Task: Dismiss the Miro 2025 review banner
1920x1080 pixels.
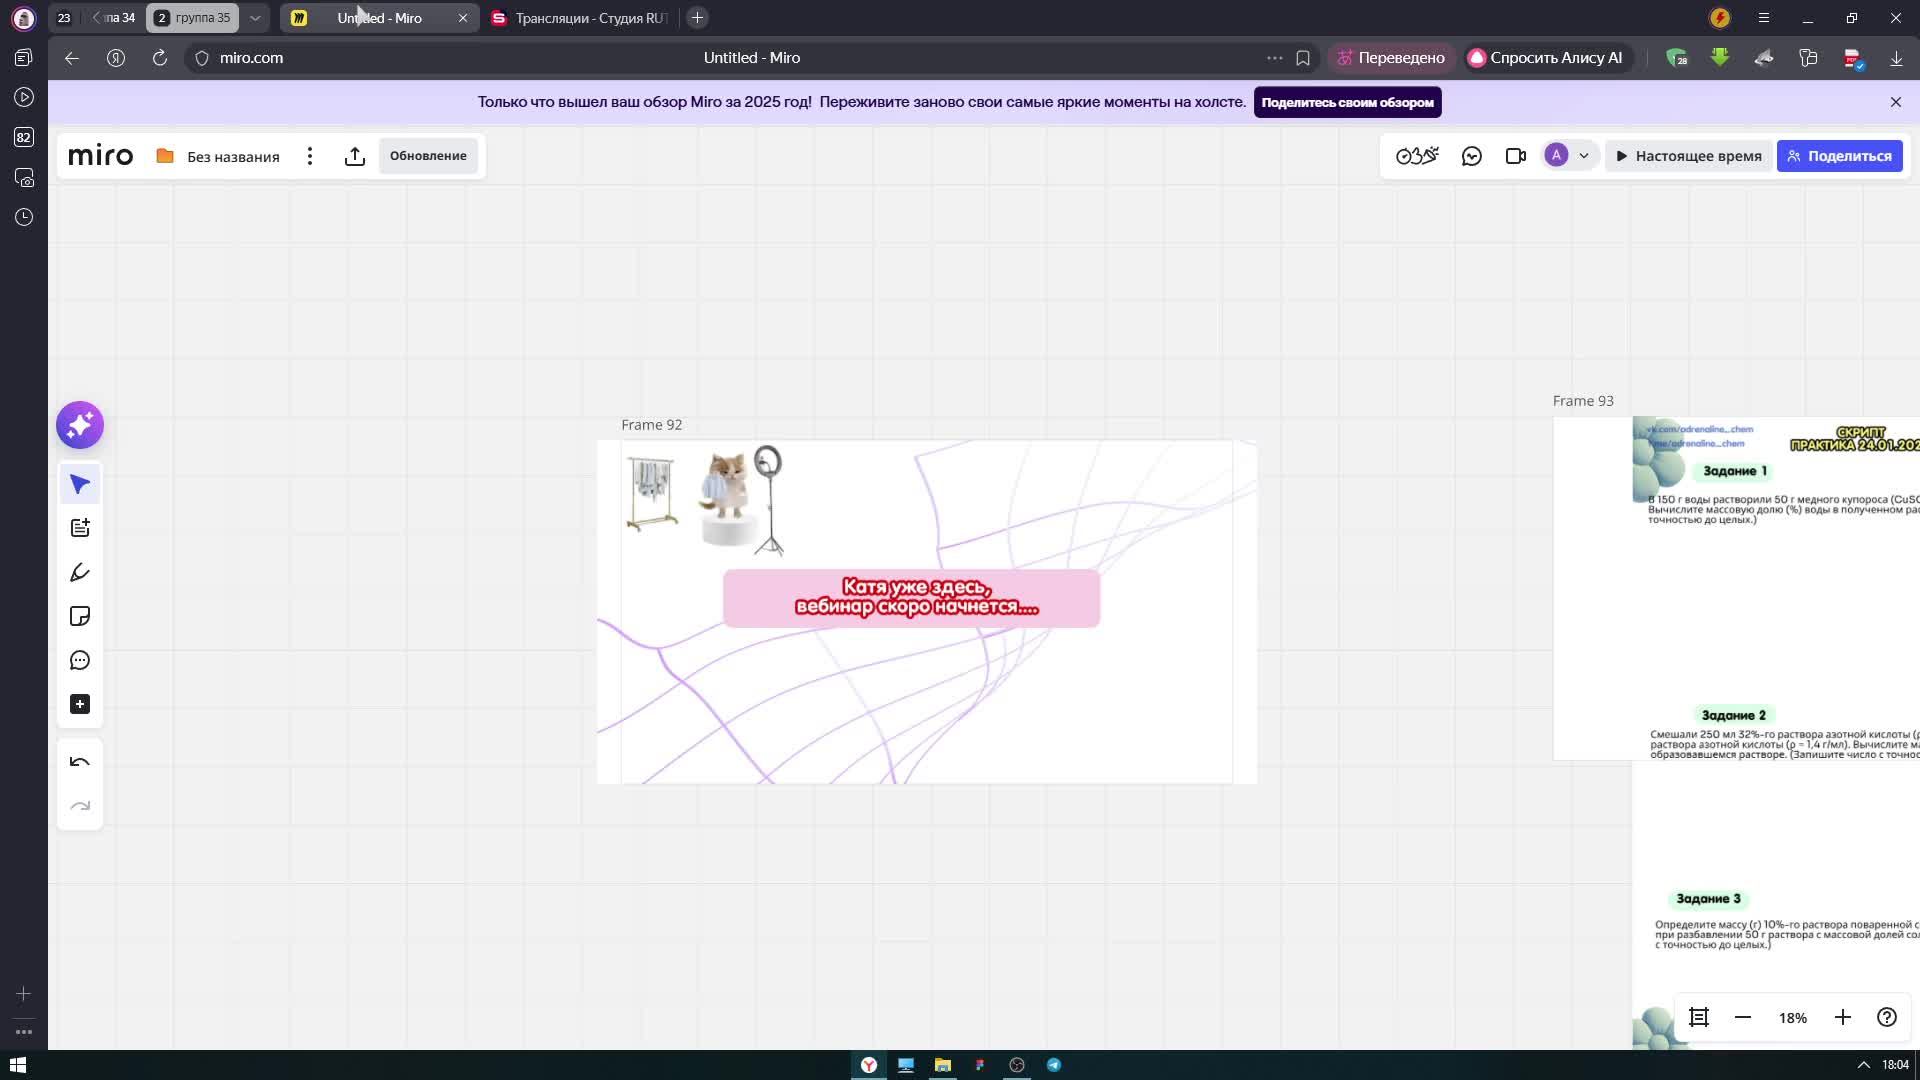Action: [1895, 102]
